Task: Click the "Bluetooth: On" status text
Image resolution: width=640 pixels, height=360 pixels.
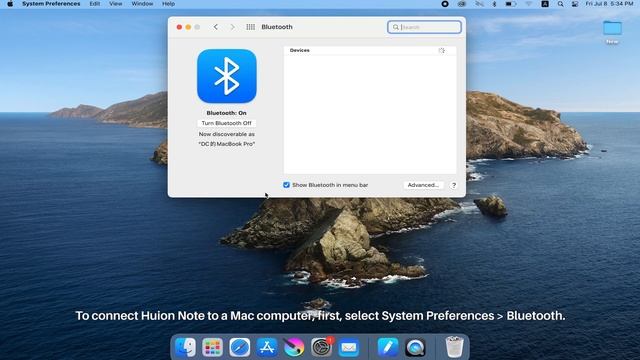Action: (x=227, y=113)
